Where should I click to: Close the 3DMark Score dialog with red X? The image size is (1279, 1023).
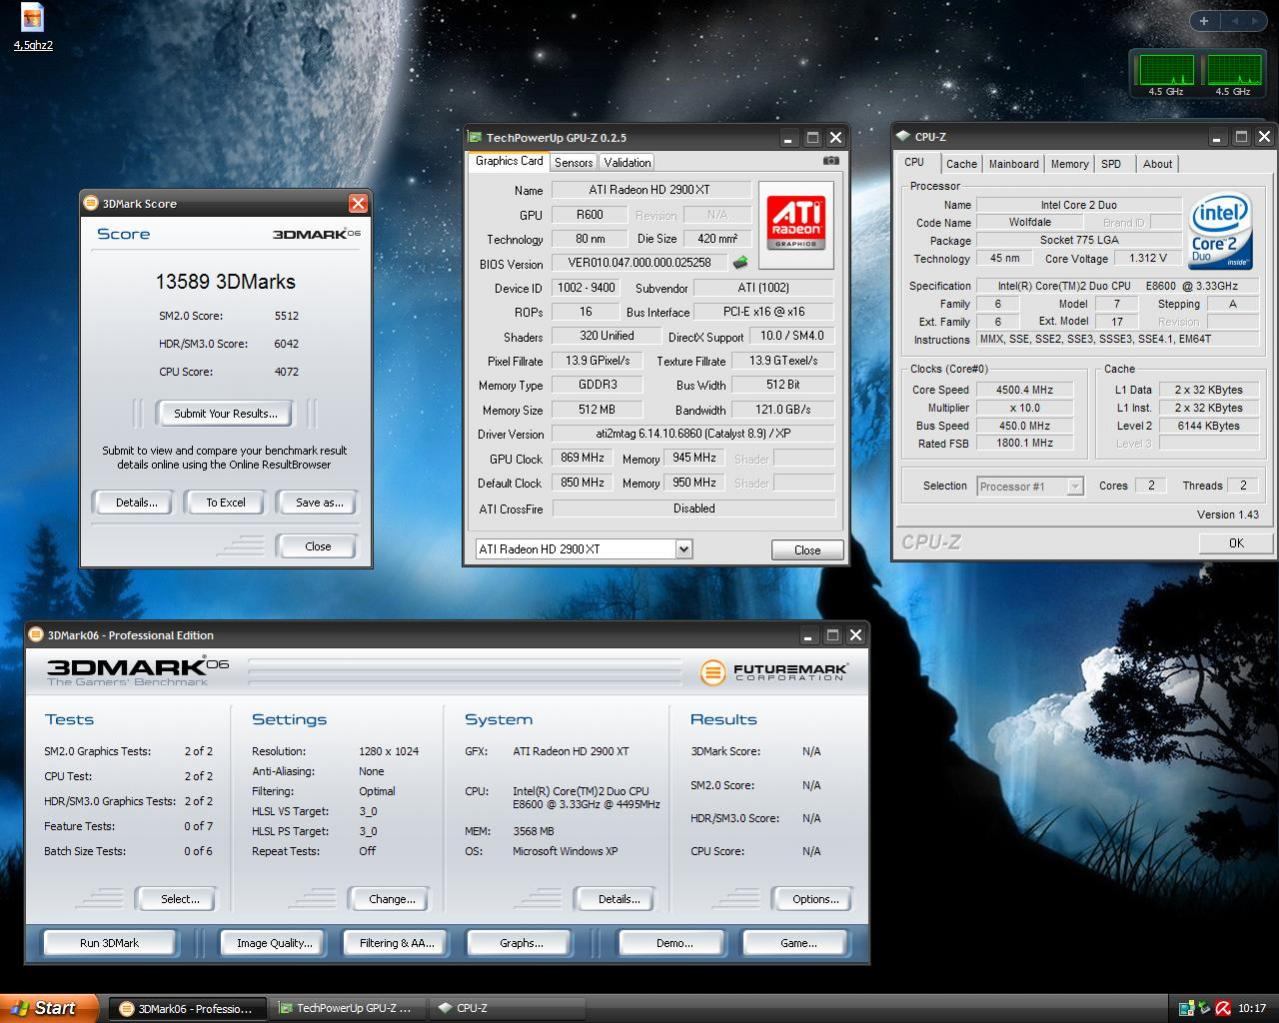(358, 204)
